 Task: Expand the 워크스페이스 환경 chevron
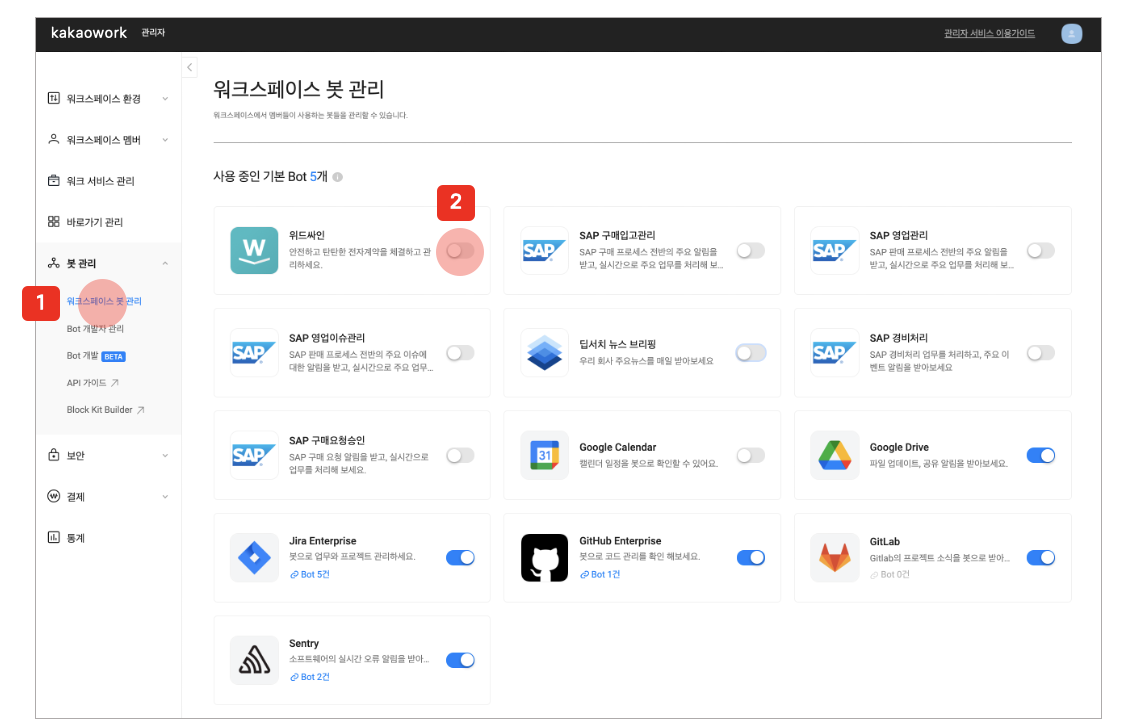tap(165, 99)
